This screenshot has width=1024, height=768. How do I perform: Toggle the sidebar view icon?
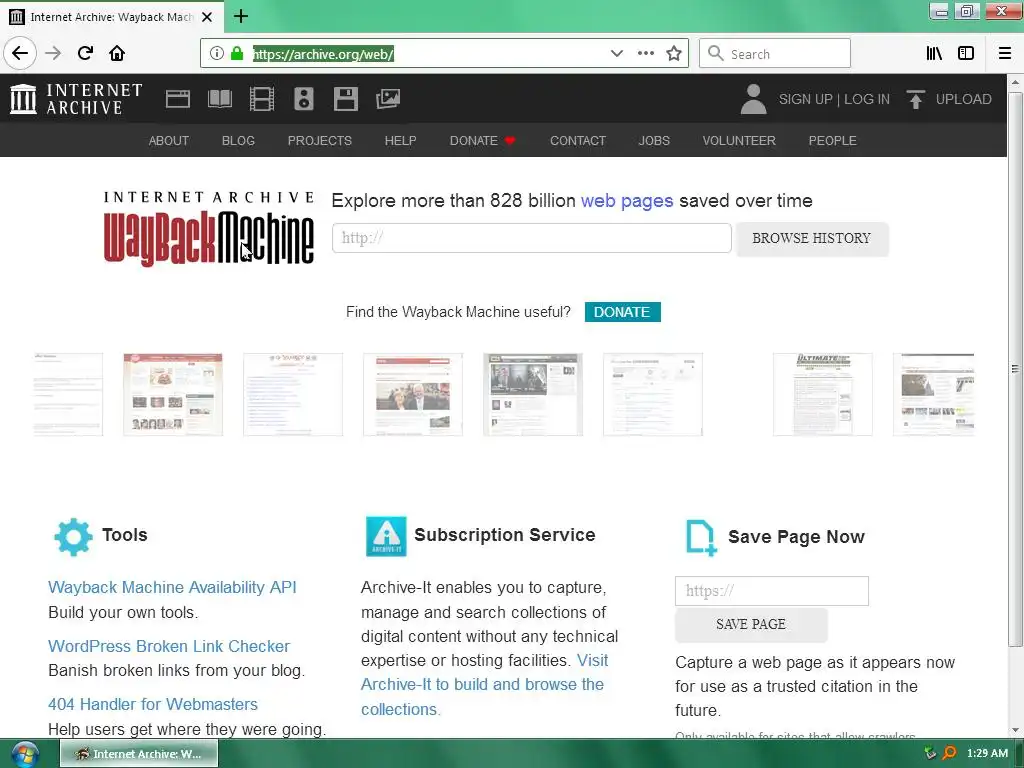[x=966, y=54]
